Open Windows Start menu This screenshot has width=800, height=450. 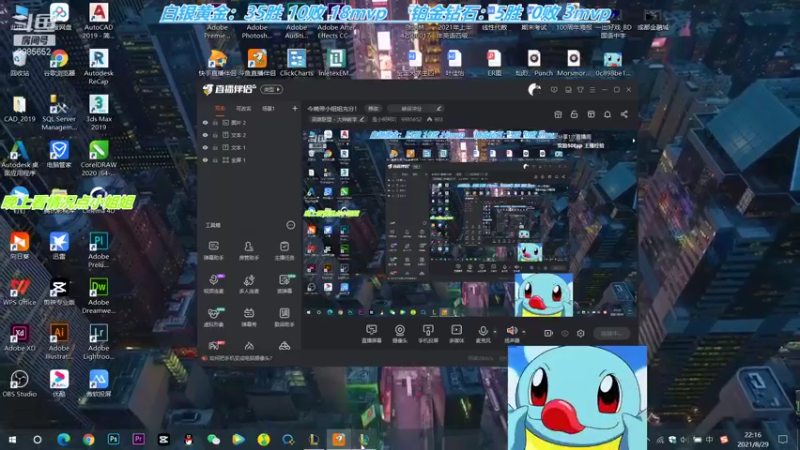pyautogui.click(x=12, y=439)
